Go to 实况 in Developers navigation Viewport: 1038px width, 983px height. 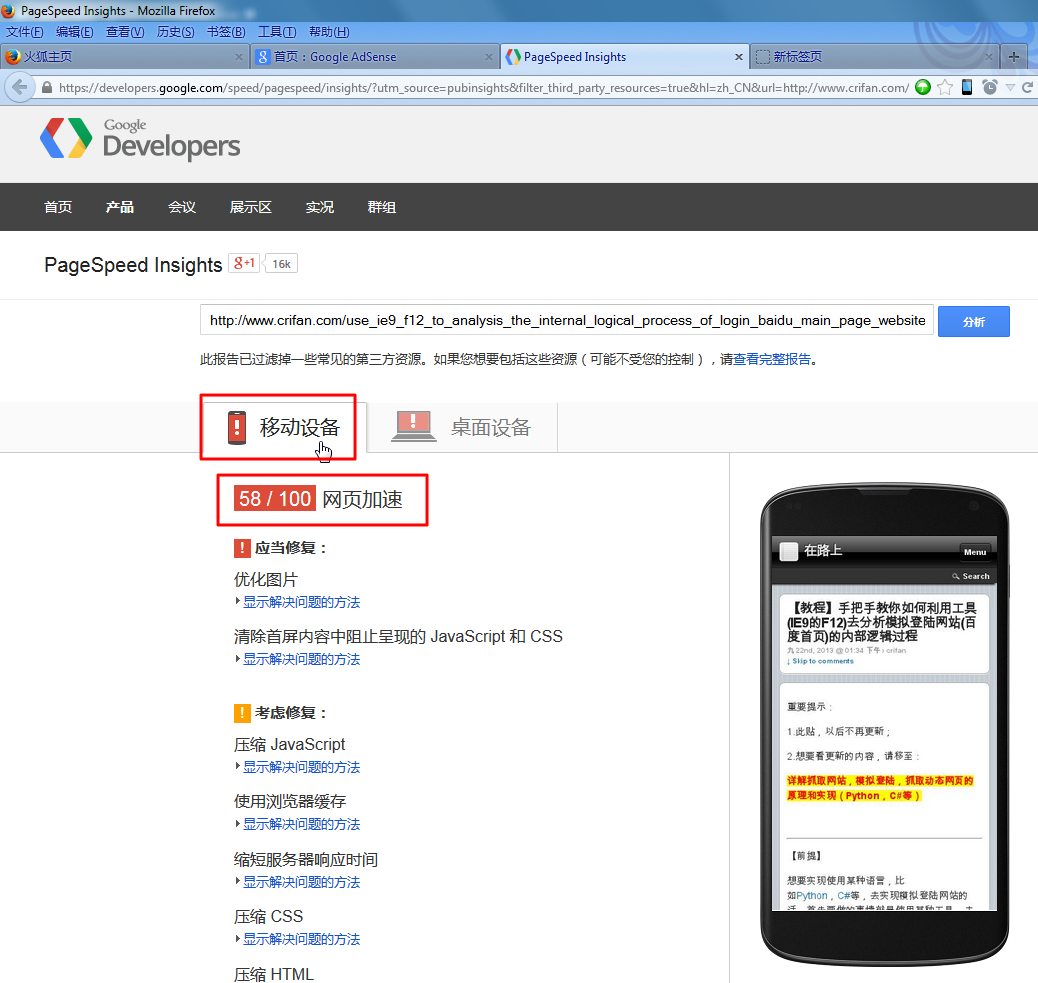(x=320, y=207)
